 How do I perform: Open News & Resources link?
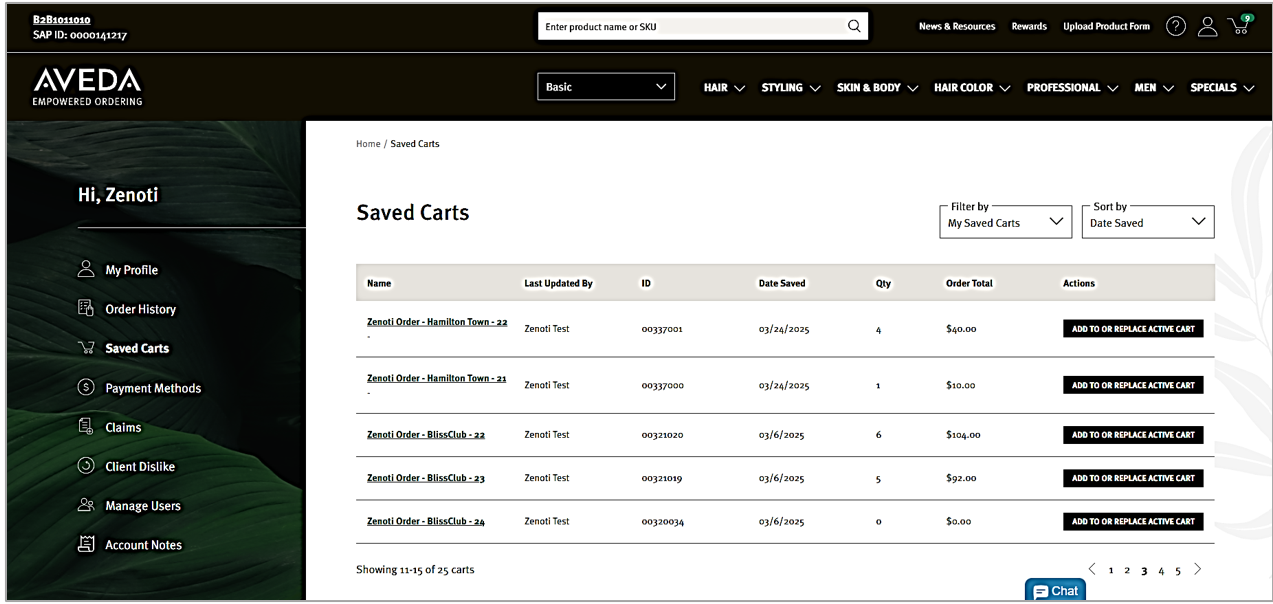(957, 27)
